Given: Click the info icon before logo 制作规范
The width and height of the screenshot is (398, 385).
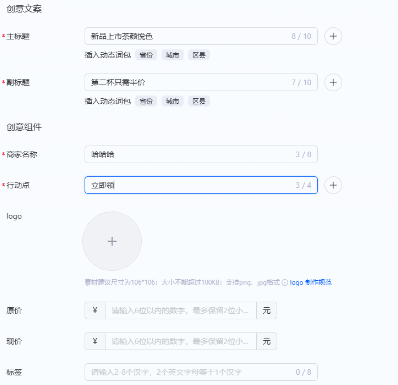Looking at the screenshot, I should click(x=285, y=282).
